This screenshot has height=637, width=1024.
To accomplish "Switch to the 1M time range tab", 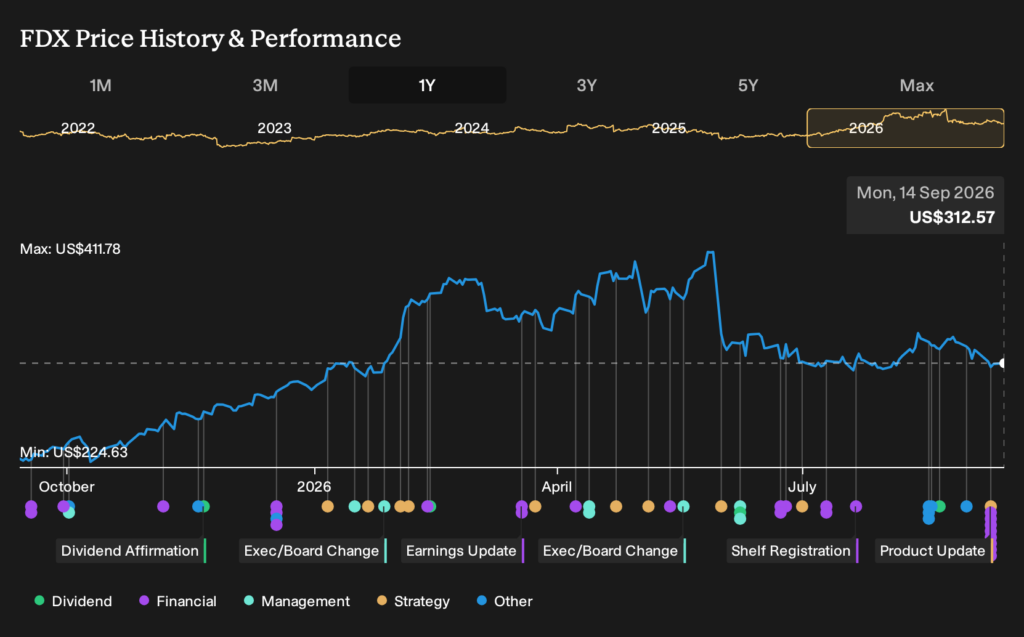I will pos(100,86).
